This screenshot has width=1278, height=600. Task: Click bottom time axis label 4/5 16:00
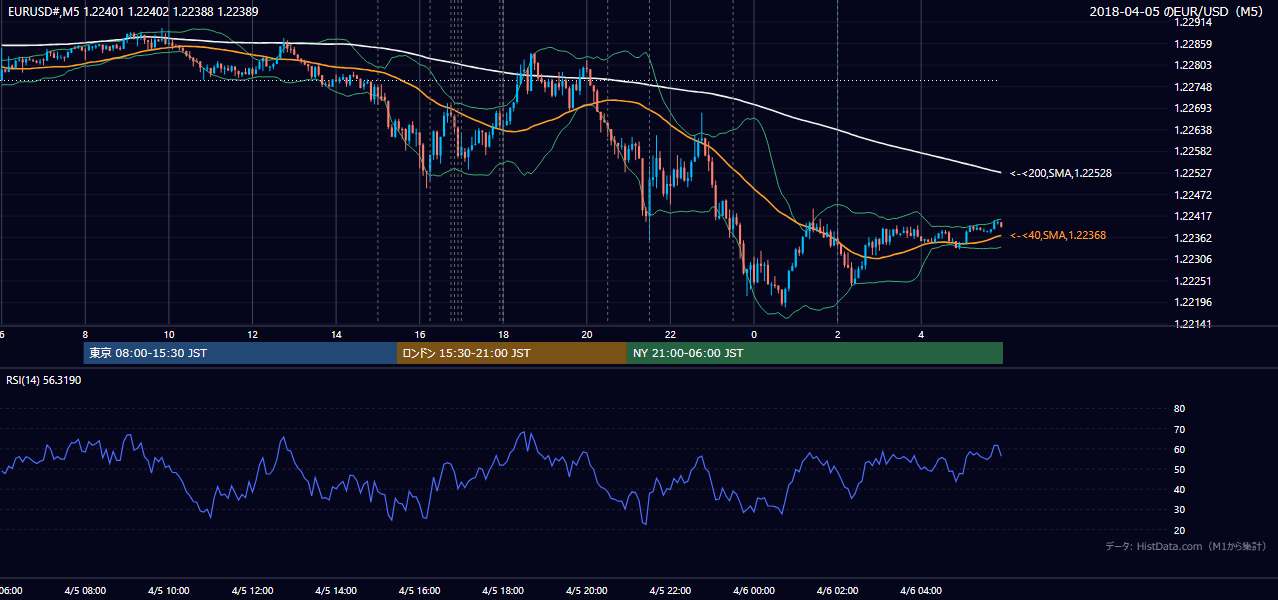click(419, 591)
